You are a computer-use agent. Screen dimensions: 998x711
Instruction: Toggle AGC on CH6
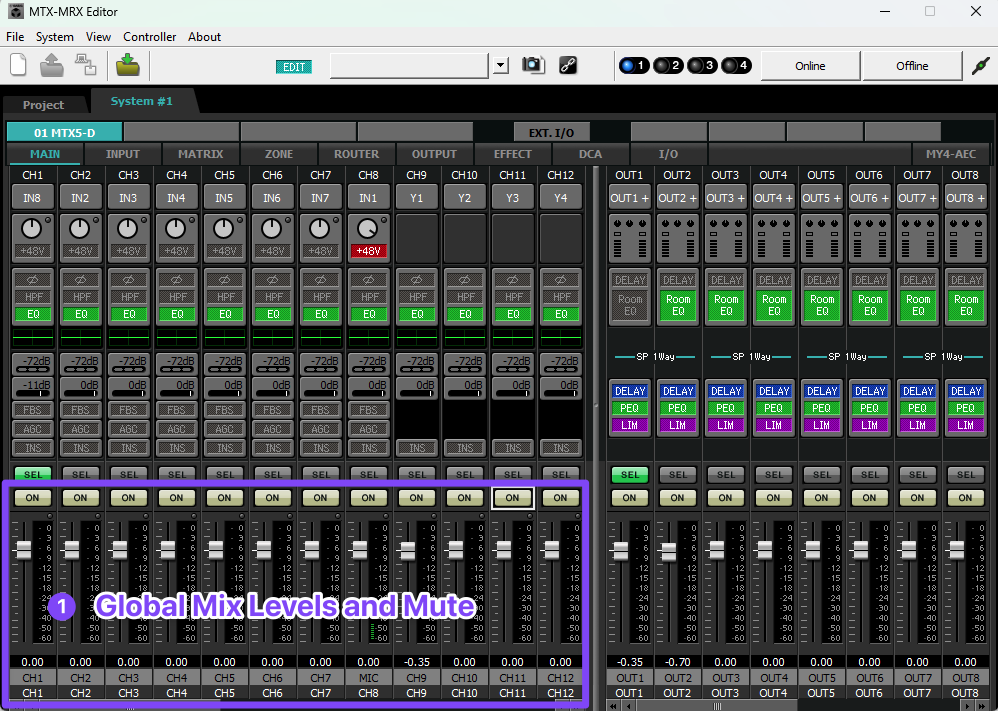(272, 429)
